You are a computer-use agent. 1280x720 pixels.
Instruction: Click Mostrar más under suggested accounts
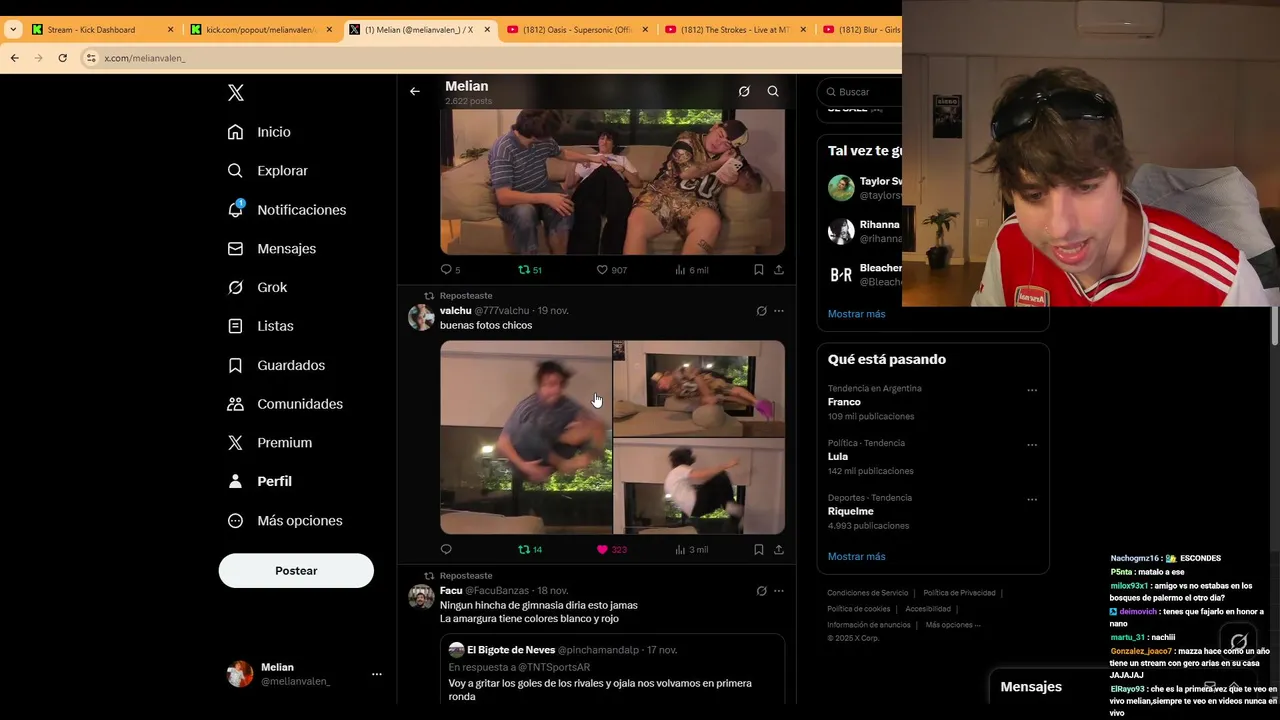(x=856, y=314)
